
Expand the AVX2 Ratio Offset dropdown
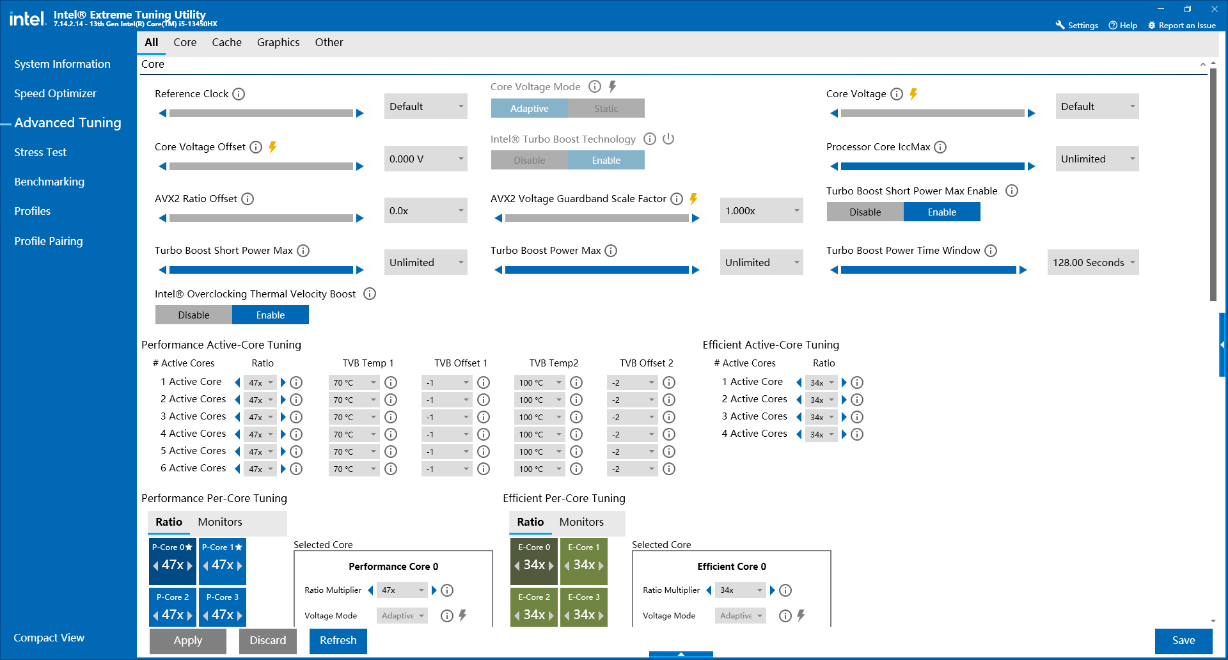tap(426, 210)
